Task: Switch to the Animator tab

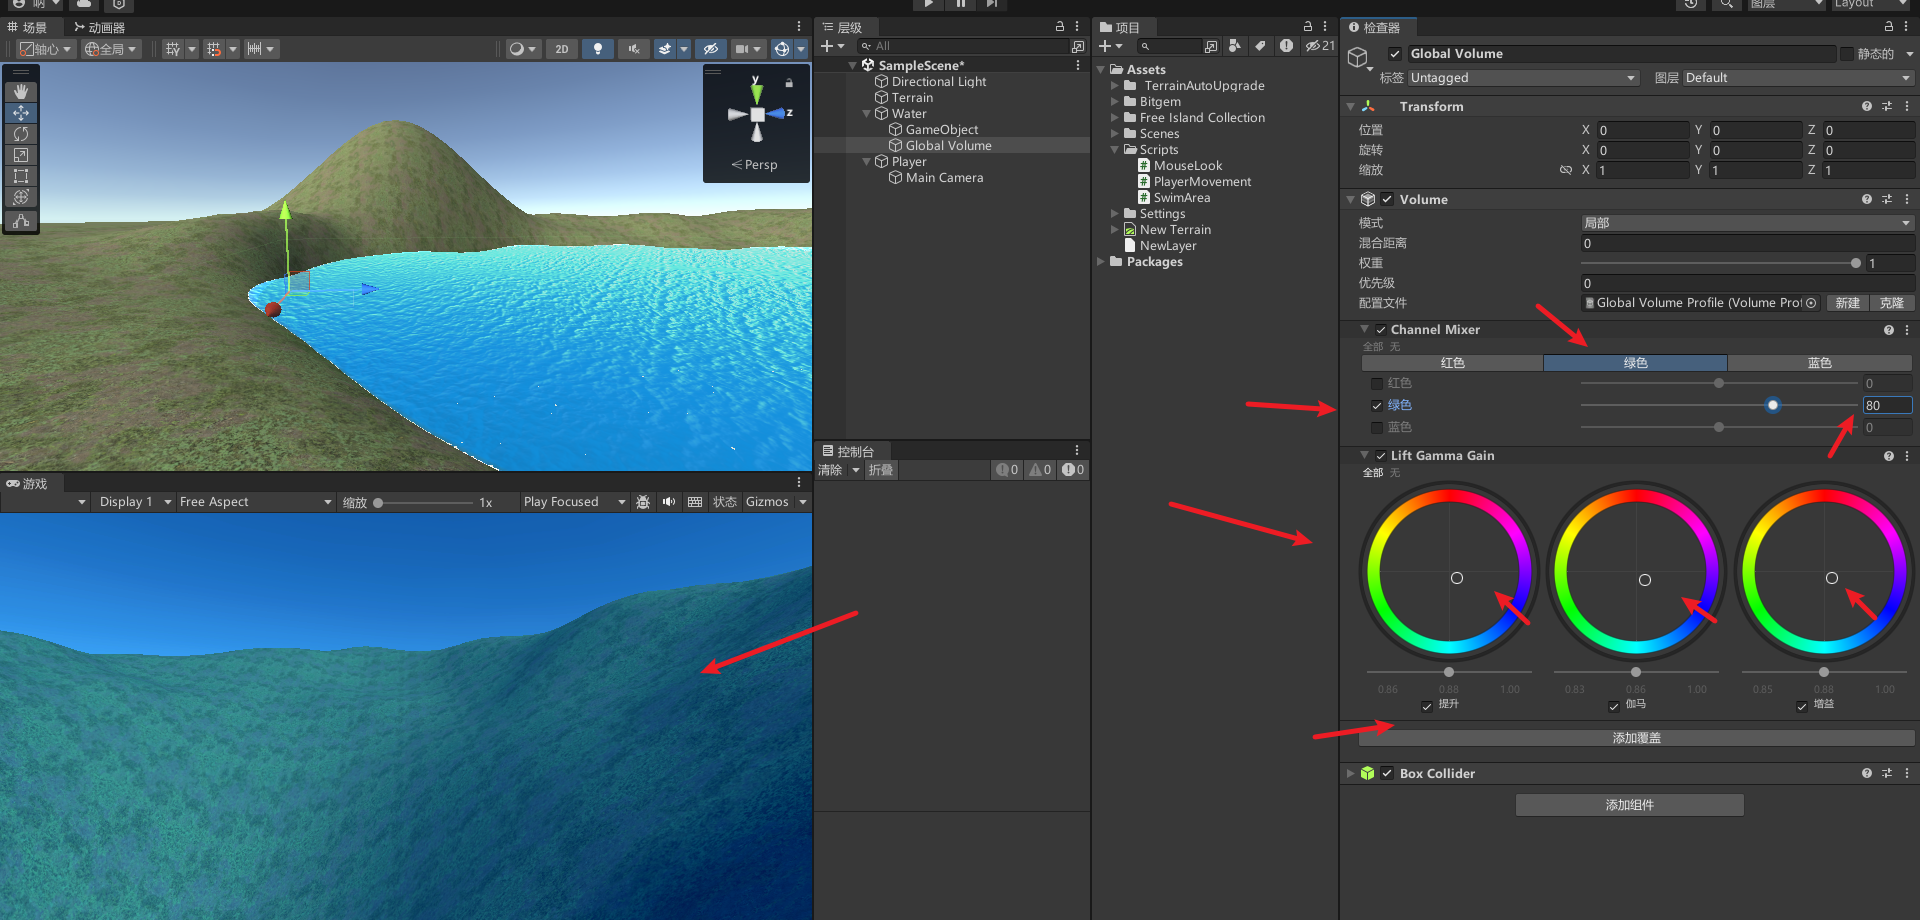Action: point(100,27)
